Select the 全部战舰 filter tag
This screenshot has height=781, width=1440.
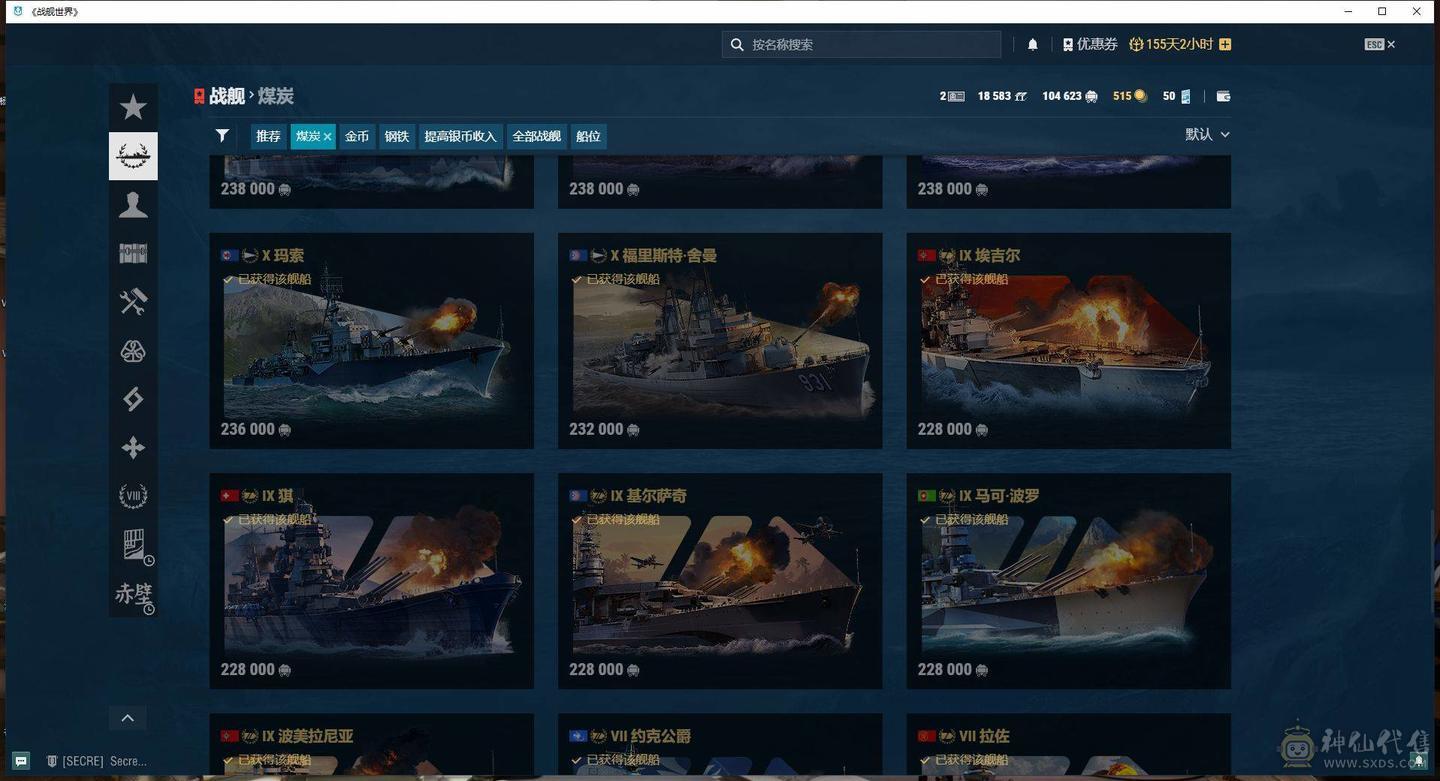coord(537,136)
